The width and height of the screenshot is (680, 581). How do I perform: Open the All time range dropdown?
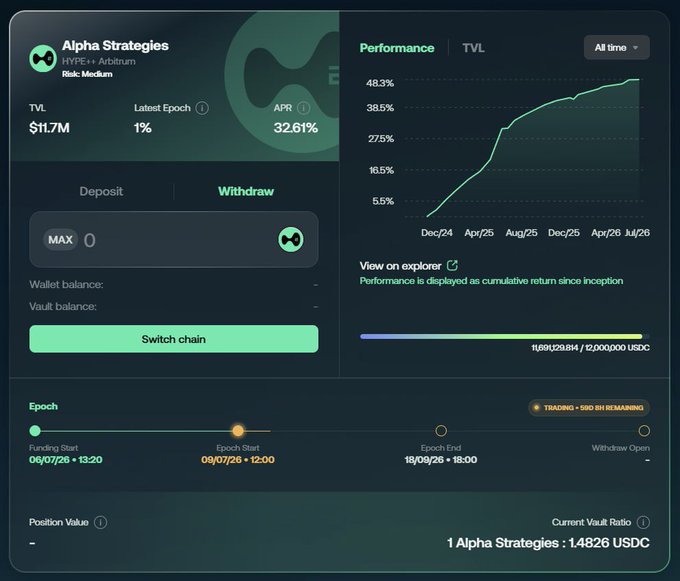pos(616,47)
